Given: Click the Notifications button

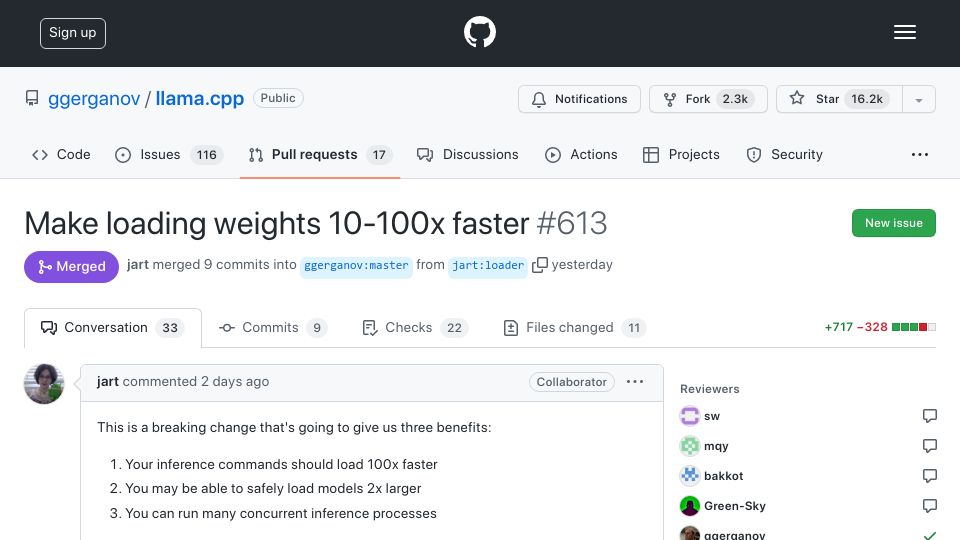Looking at the screenshot, I should pos(579,99).
